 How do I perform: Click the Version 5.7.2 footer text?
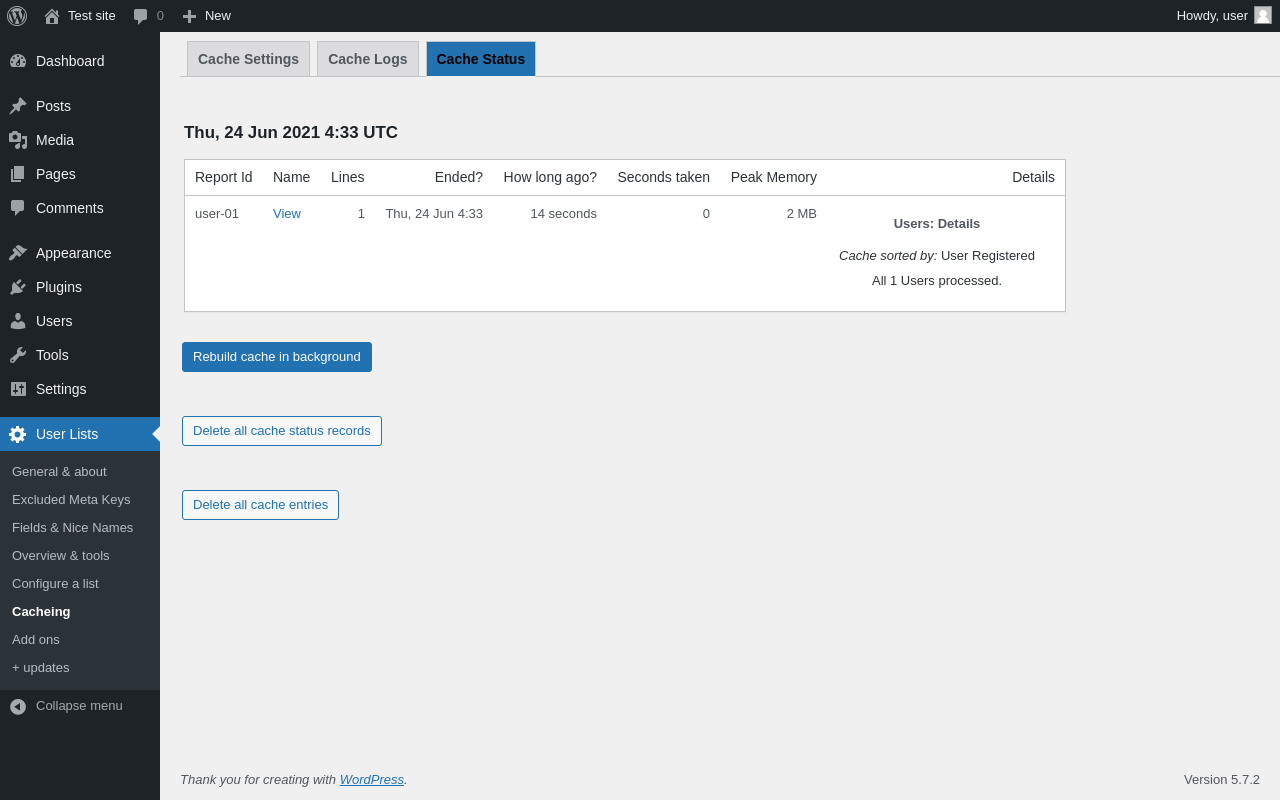pos(1222,779)
